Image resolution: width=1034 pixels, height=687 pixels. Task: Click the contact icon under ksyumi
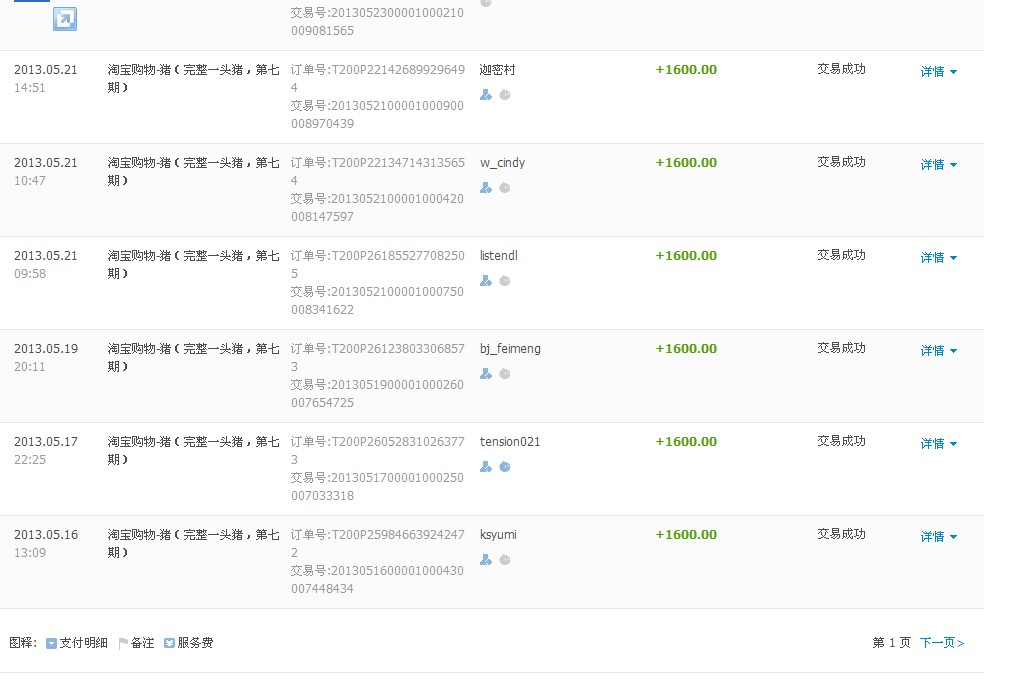click(486, 560)
